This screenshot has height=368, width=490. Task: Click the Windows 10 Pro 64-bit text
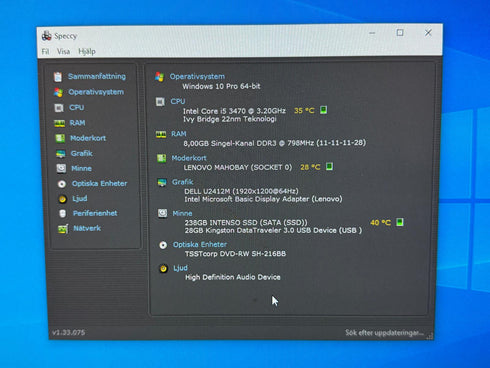221,86
